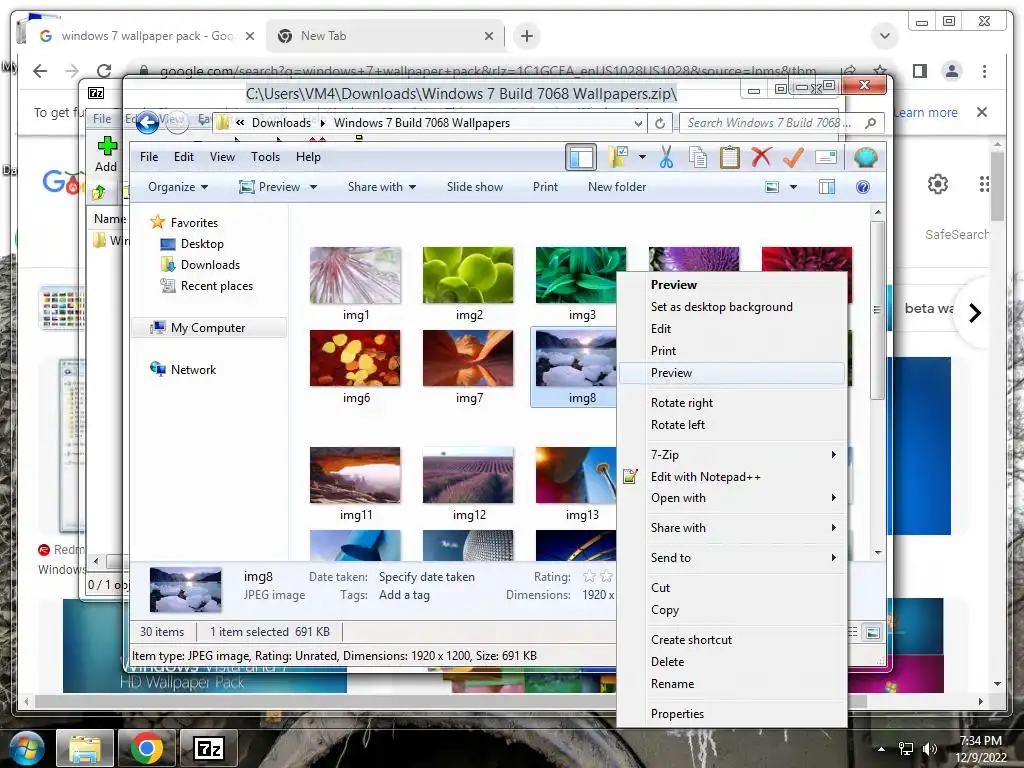Screen dimensions: 1024x768
Task: Click the folder options toolbar icon
Action: [x=618, y=157]
